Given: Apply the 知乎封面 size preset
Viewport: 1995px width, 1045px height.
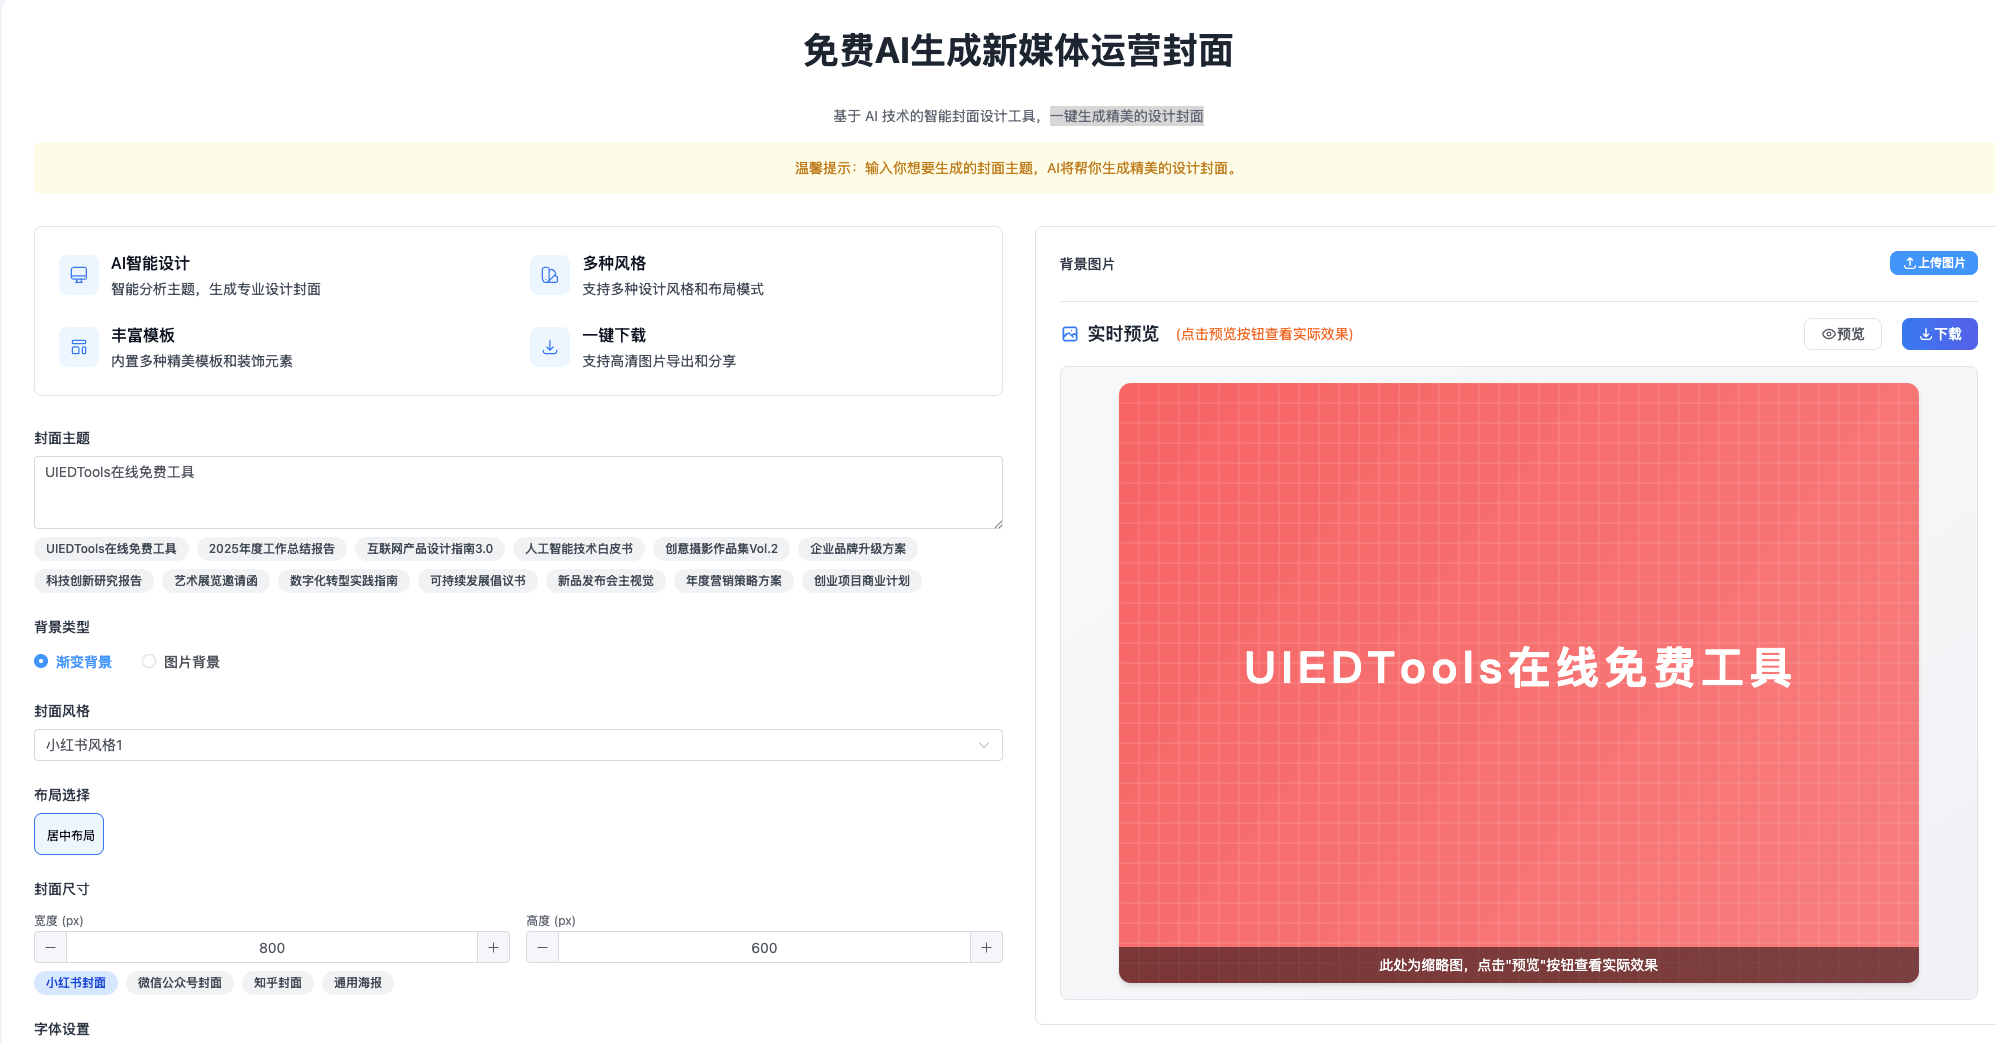Looking at the screenshot, I should (x=278, y=983).
